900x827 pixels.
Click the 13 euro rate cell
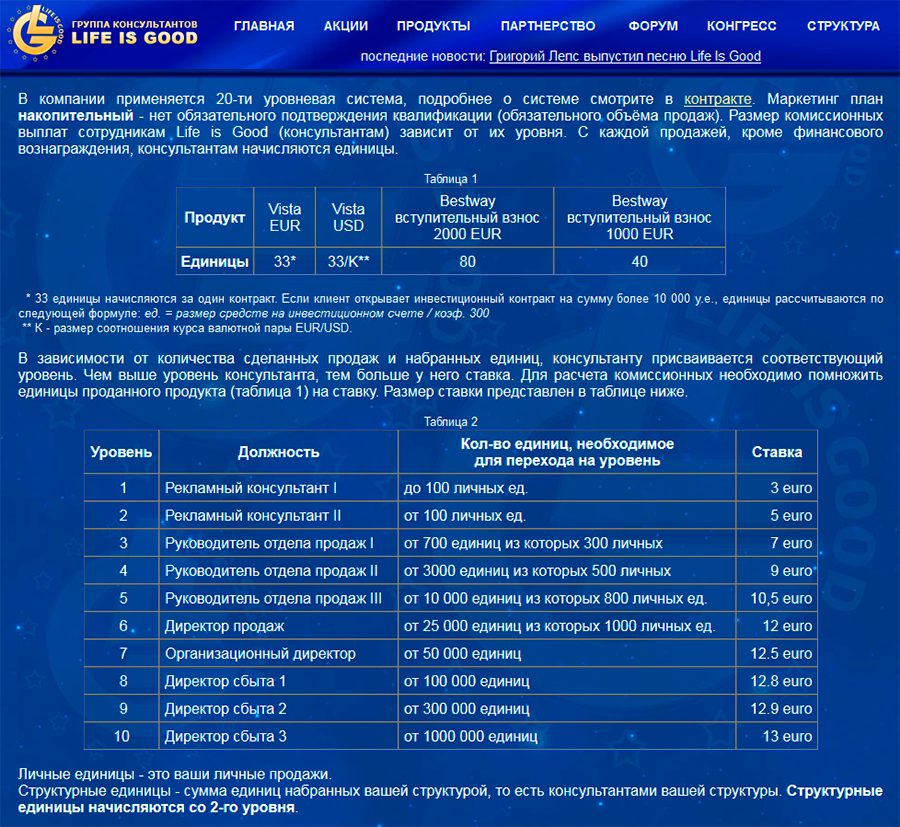point(777,736)
